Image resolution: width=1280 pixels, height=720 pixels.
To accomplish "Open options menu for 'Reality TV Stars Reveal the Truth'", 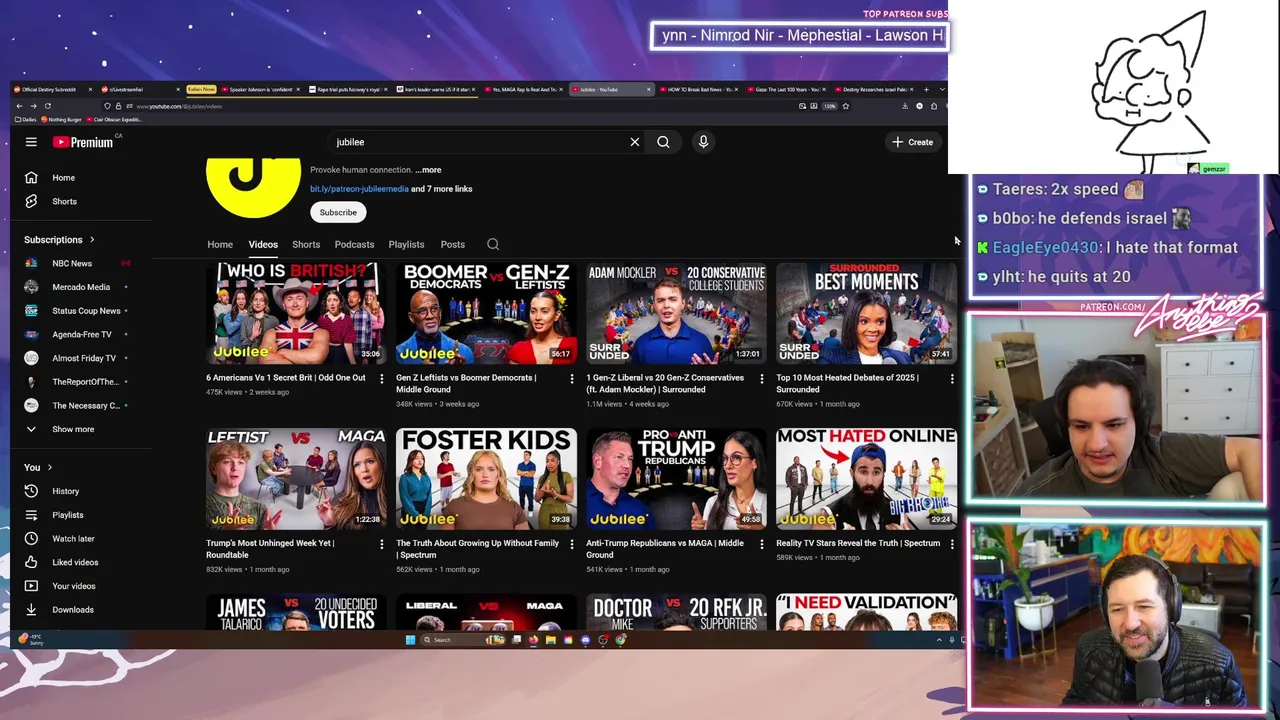I will pyautogui.click(x=952, y=544).
